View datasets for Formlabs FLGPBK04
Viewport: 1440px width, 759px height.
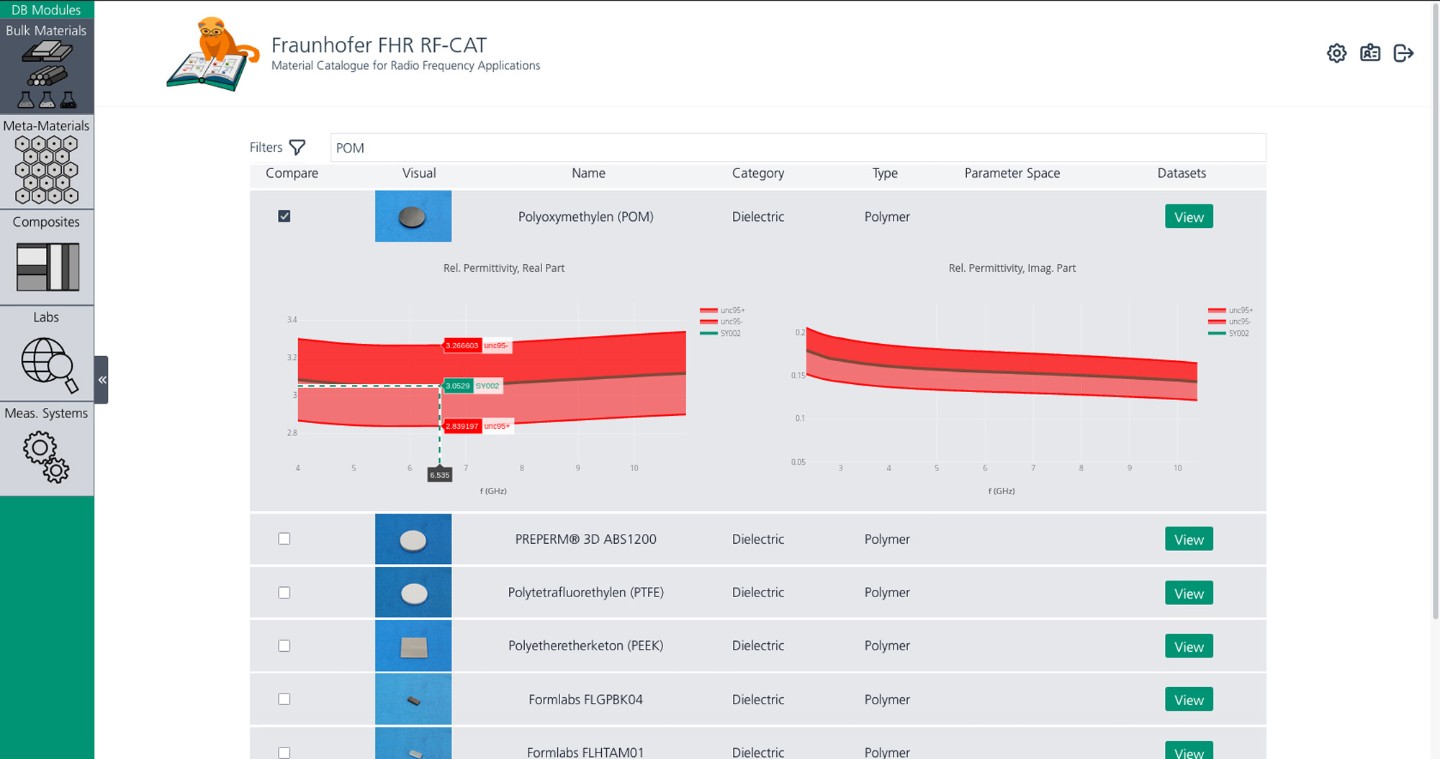1189,700
